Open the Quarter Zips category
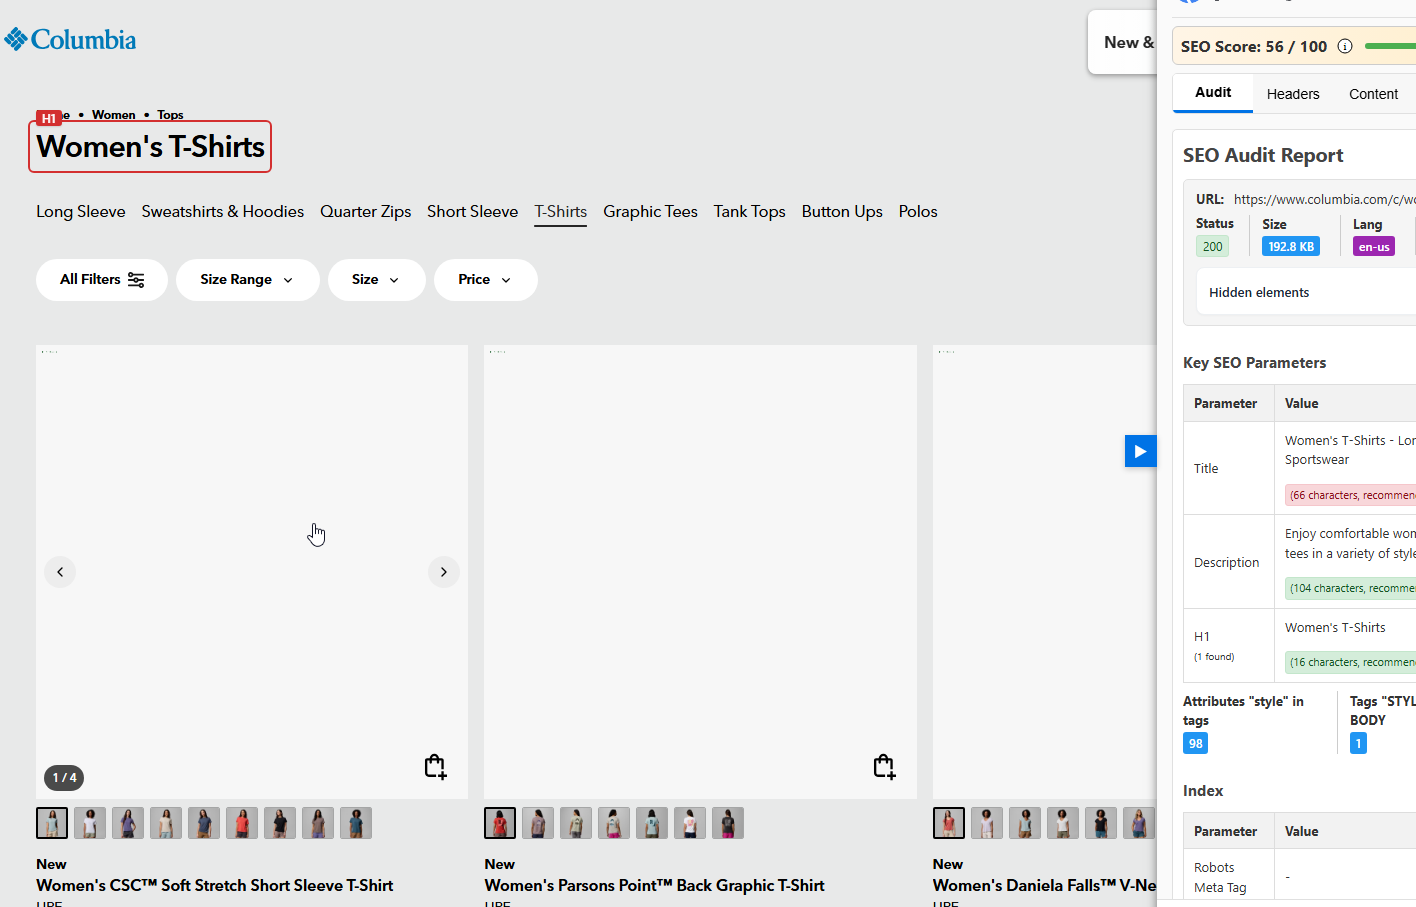The width and height of the screenshot is (1416, 907). pos(366,212)
